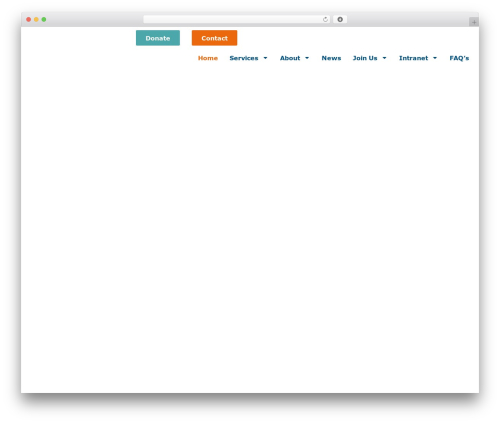Open the downloads icon beside address bar

coord(340,19)
